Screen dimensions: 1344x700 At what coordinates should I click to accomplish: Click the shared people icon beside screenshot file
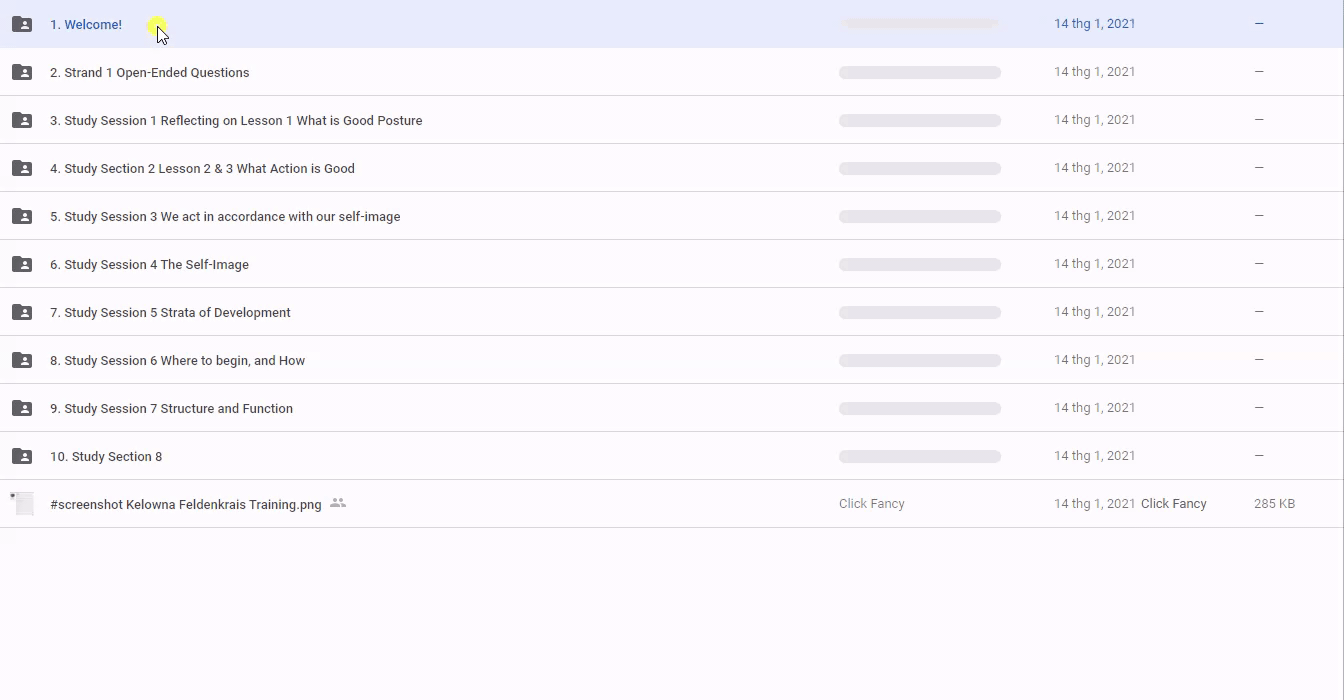pos(338,503)
